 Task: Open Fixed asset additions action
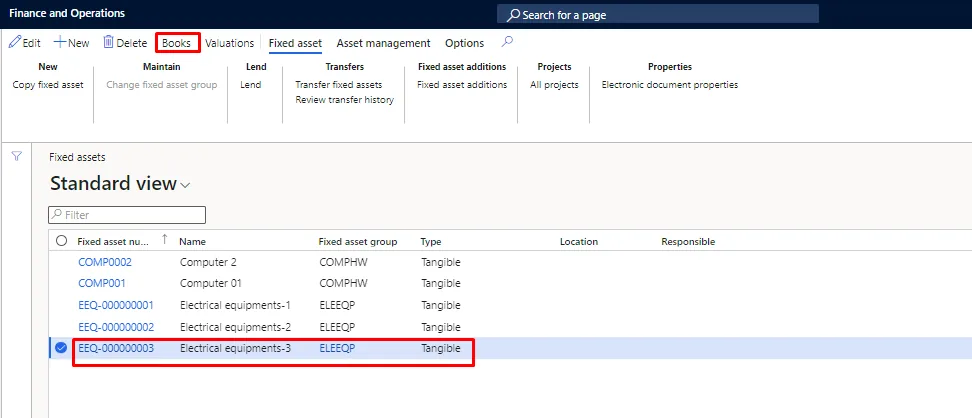(462, 85)
